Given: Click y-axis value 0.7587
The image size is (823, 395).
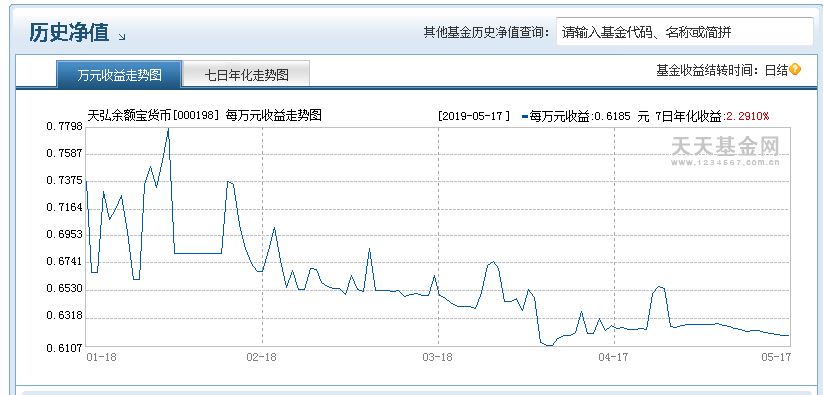Looking at the screenshot, I should point(65,154).
